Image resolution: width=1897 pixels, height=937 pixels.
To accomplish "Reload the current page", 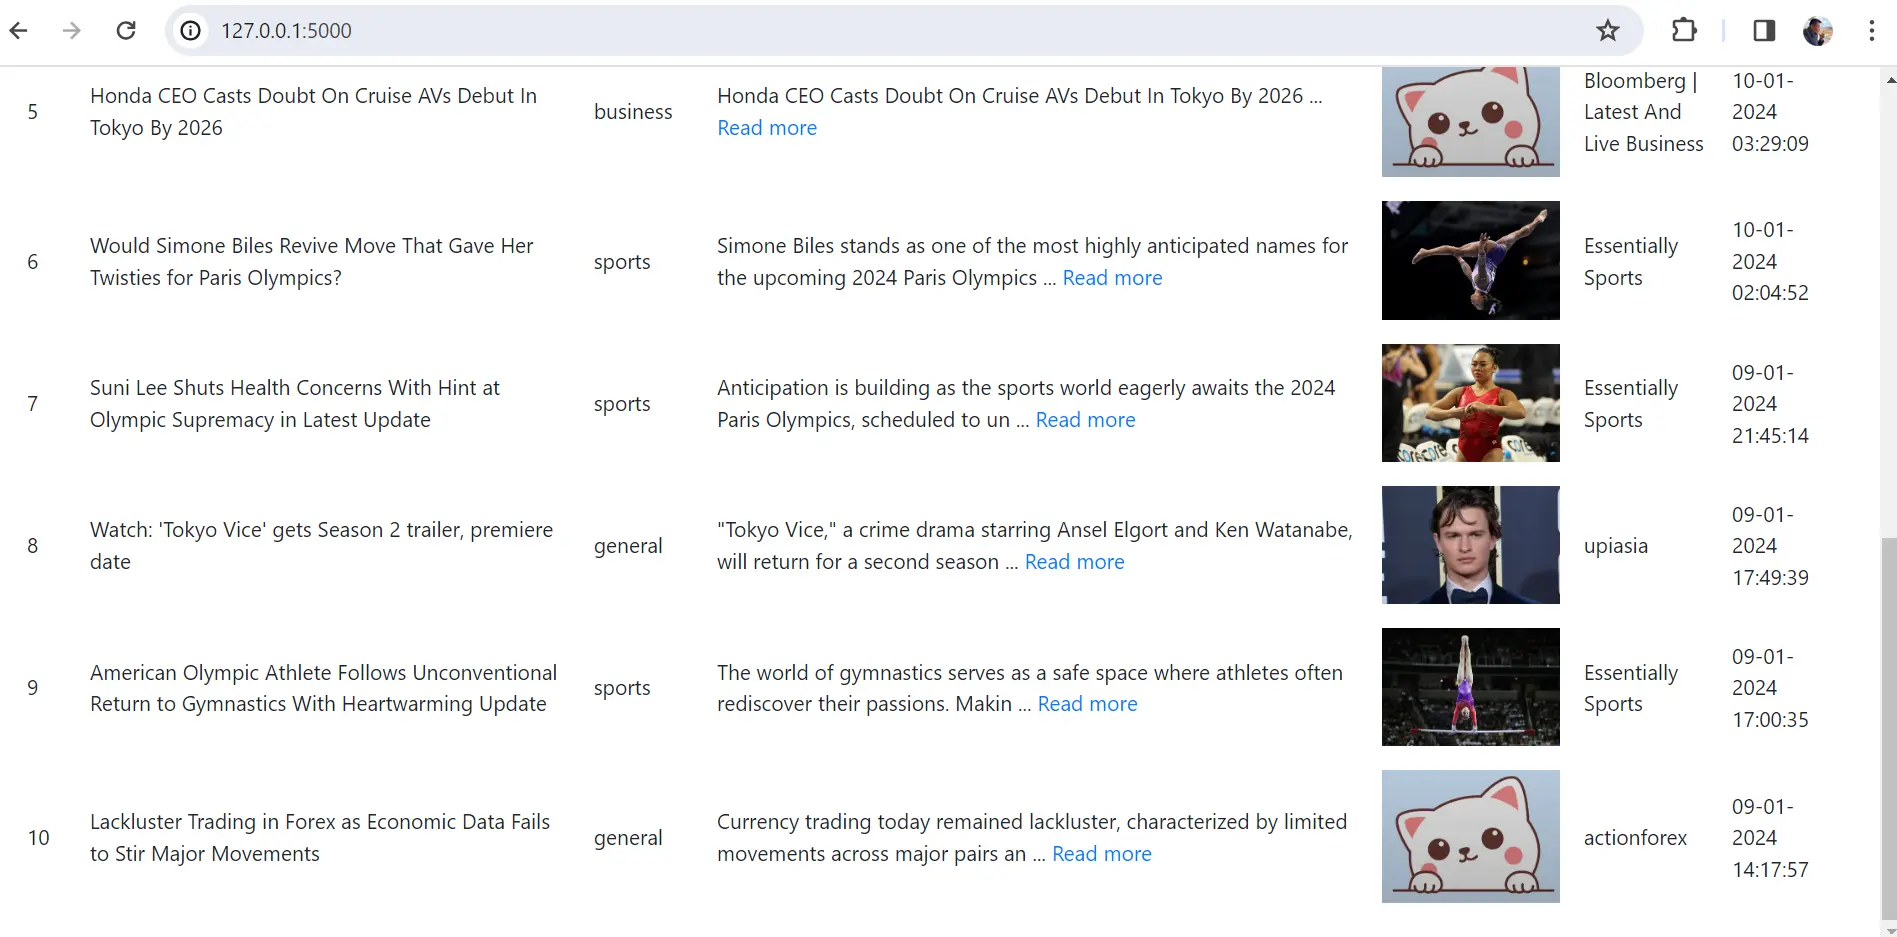I will [126, 30].
